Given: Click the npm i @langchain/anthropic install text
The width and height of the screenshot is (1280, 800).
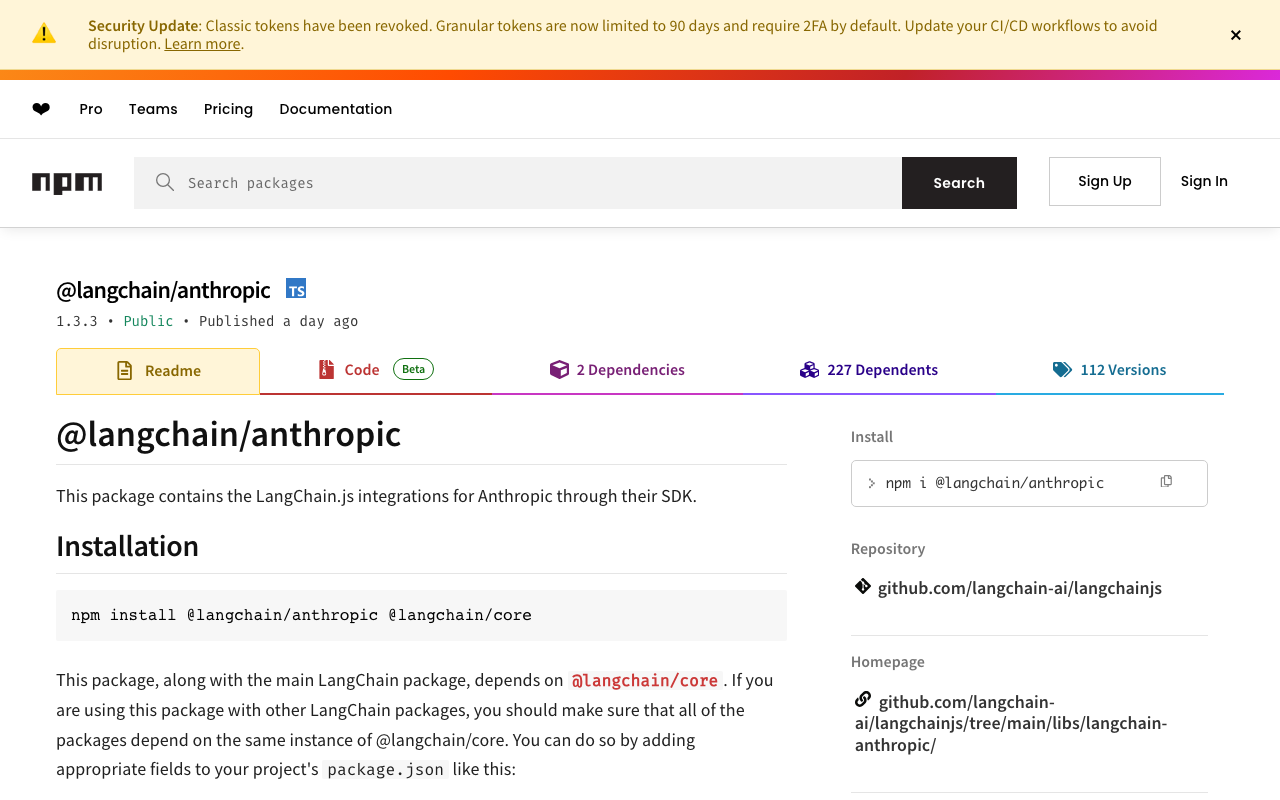Looking at the screenshot, I should click(x=995, y=483).
